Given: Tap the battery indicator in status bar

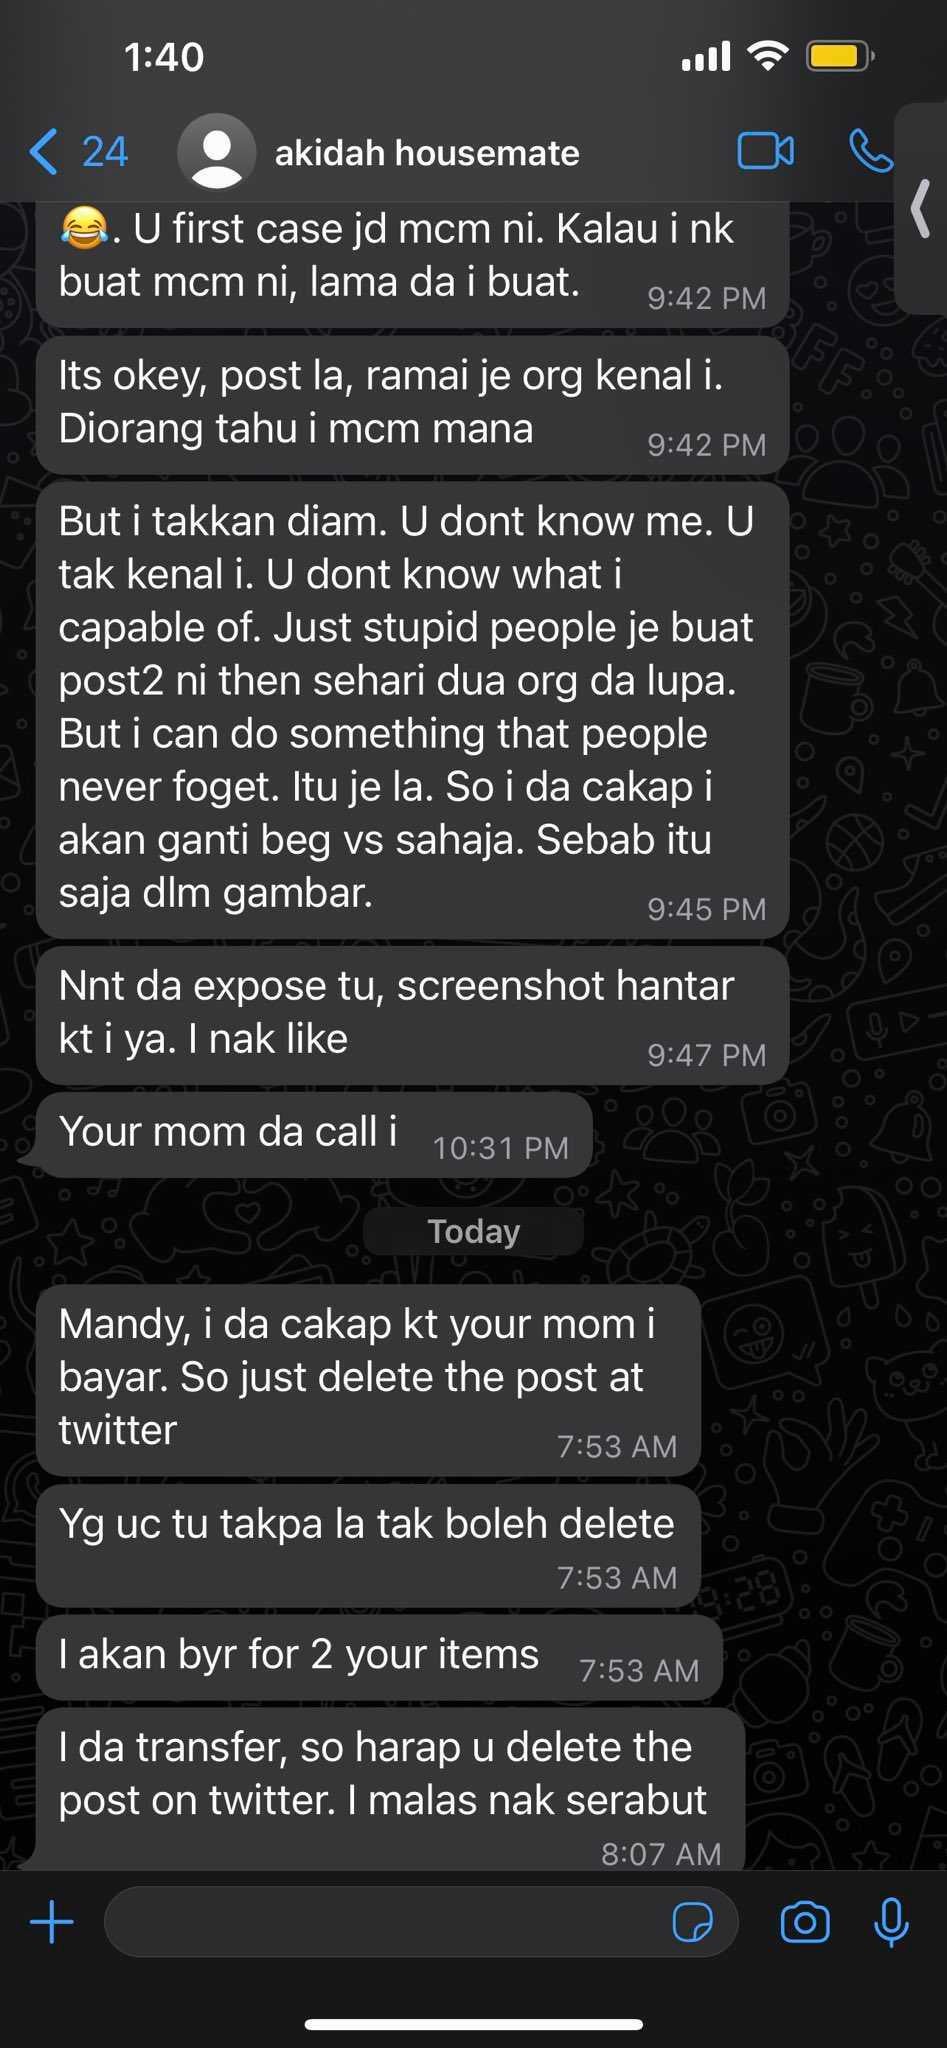Looking at the screenshot, I should pyautogui.click(x=840, y=57).
